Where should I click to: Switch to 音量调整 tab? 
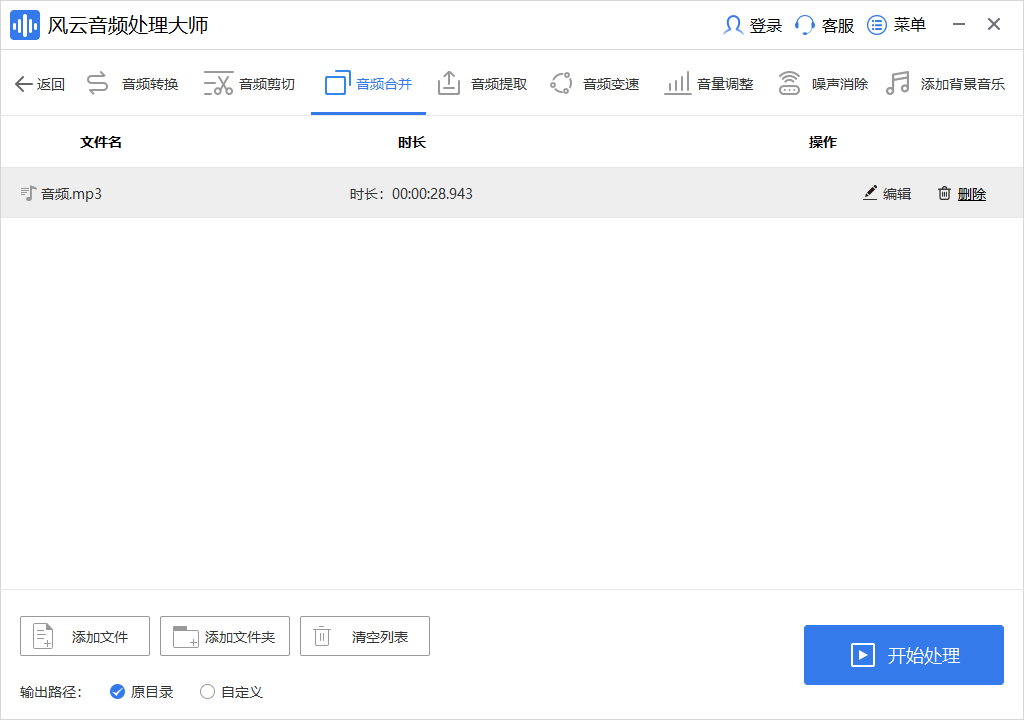pos(726,84)
